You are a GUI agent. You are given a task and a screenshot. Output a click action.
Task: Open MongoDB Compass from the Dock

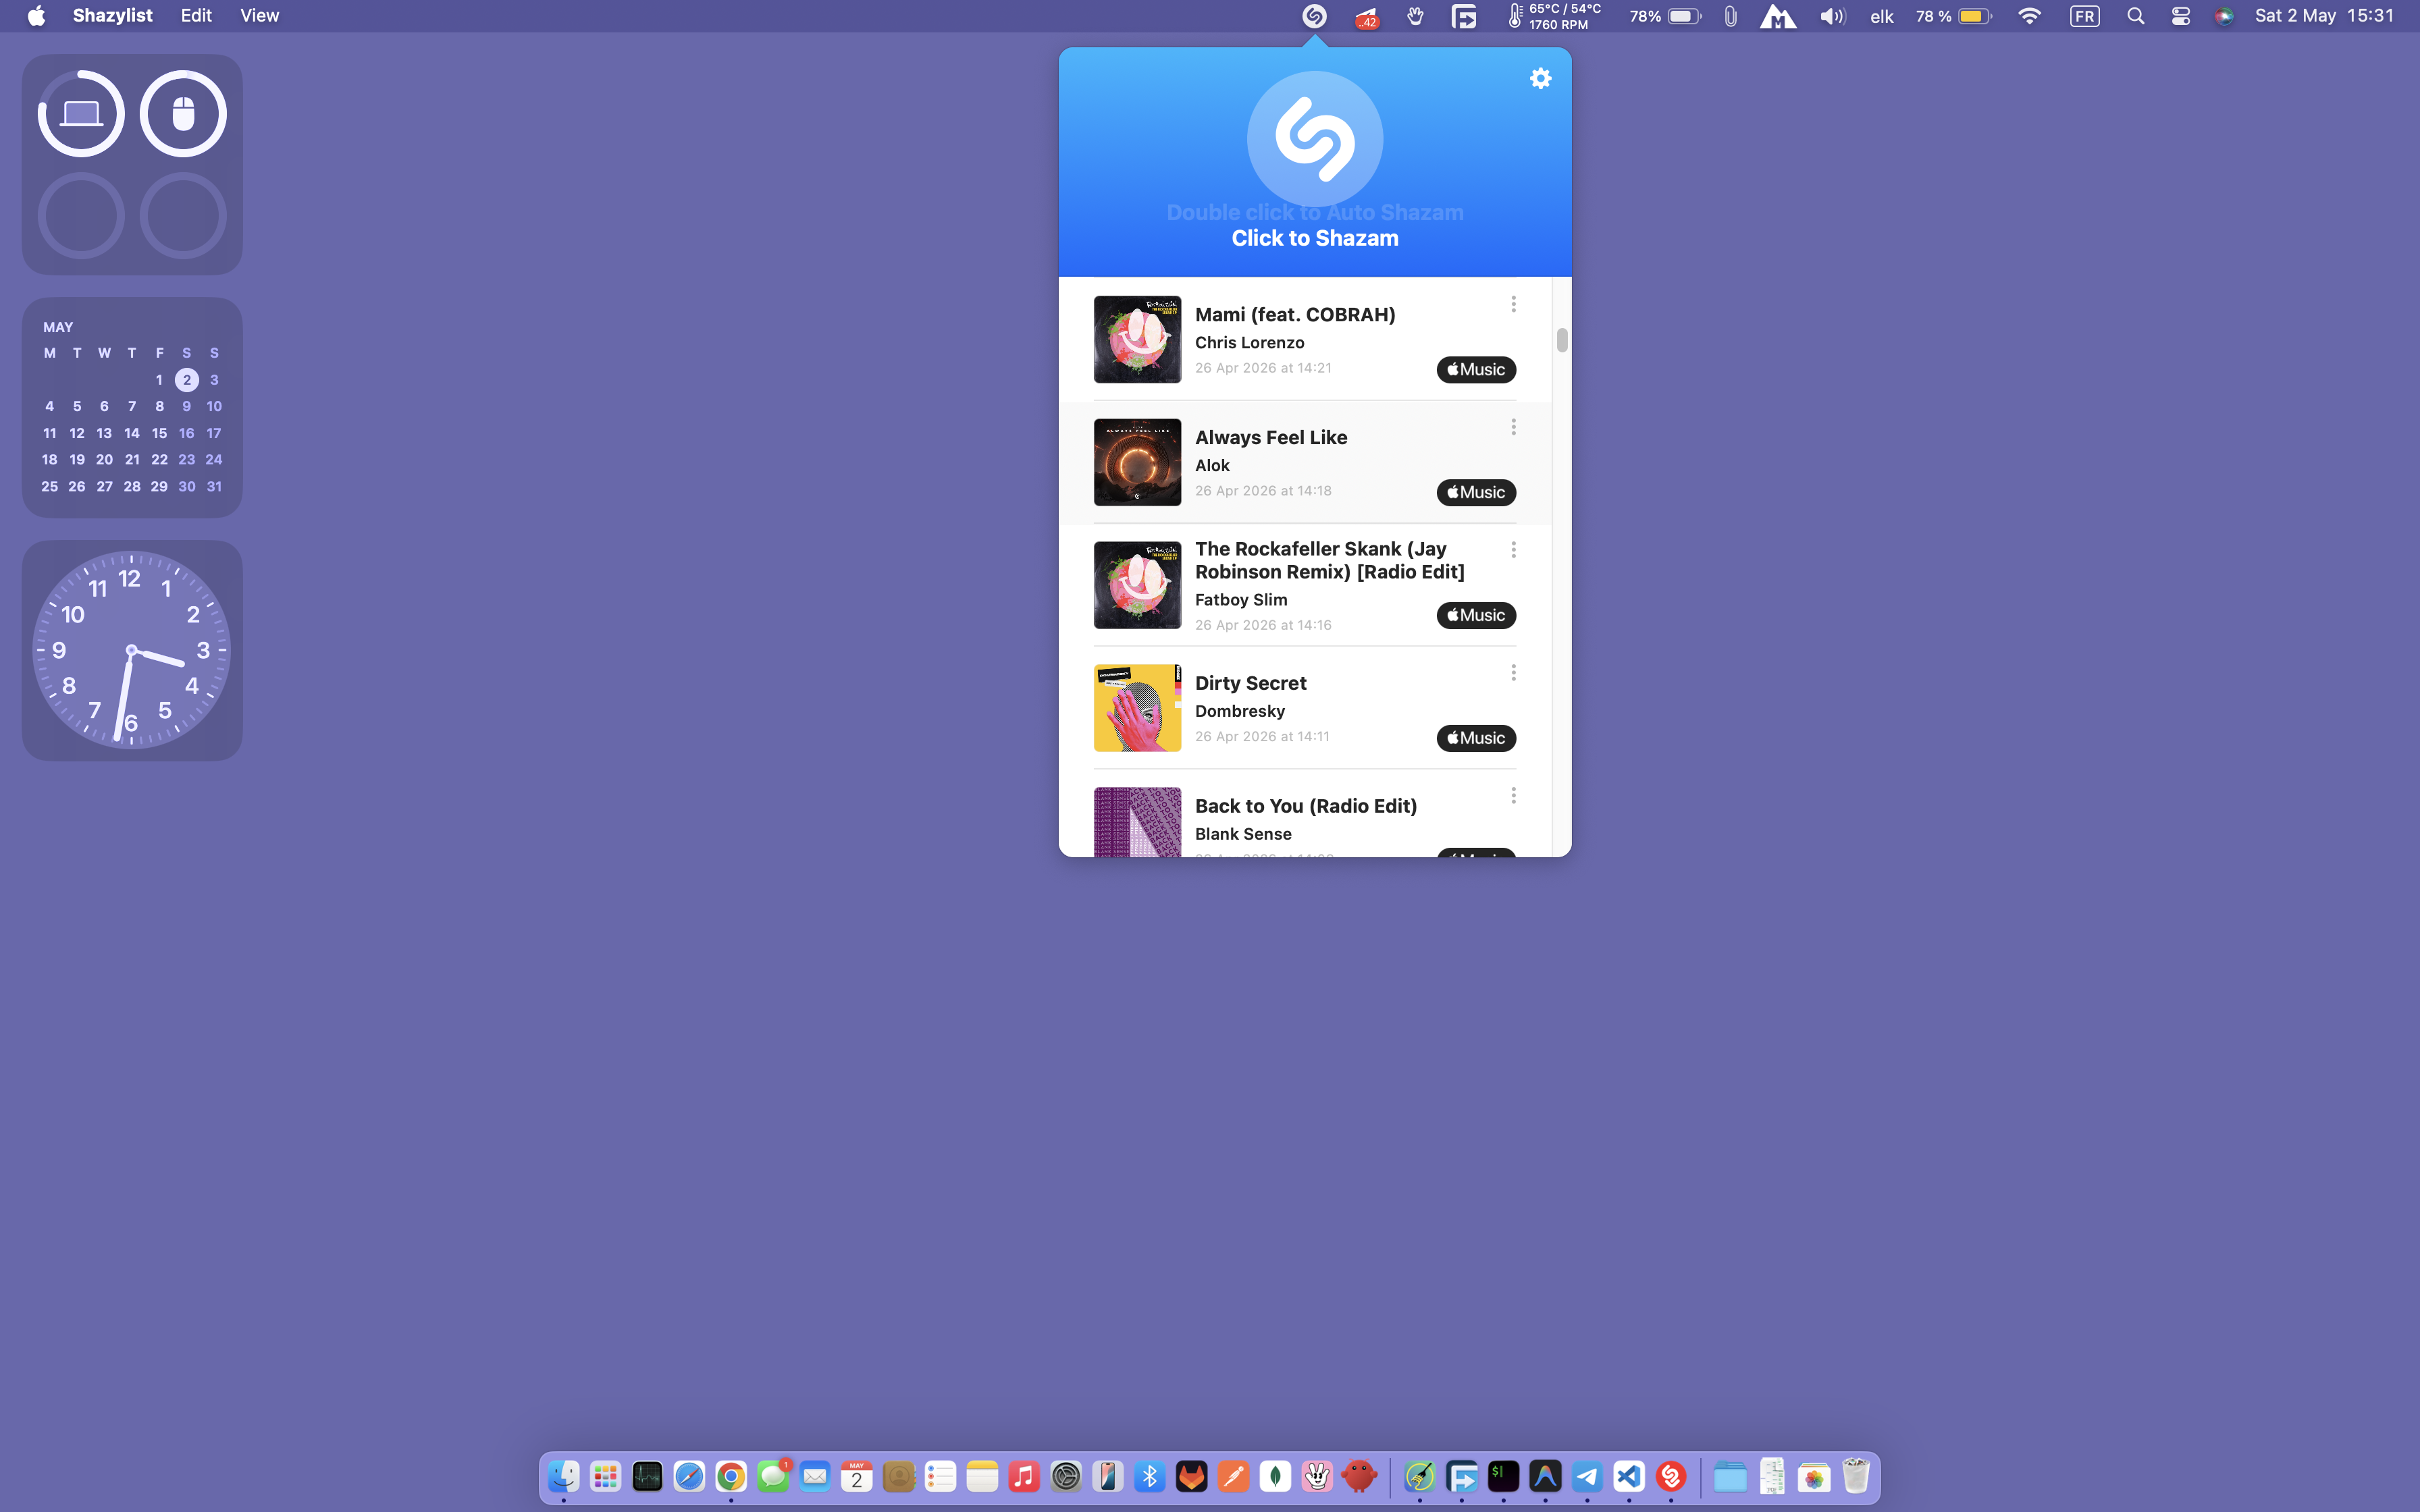point(1276,1476)
